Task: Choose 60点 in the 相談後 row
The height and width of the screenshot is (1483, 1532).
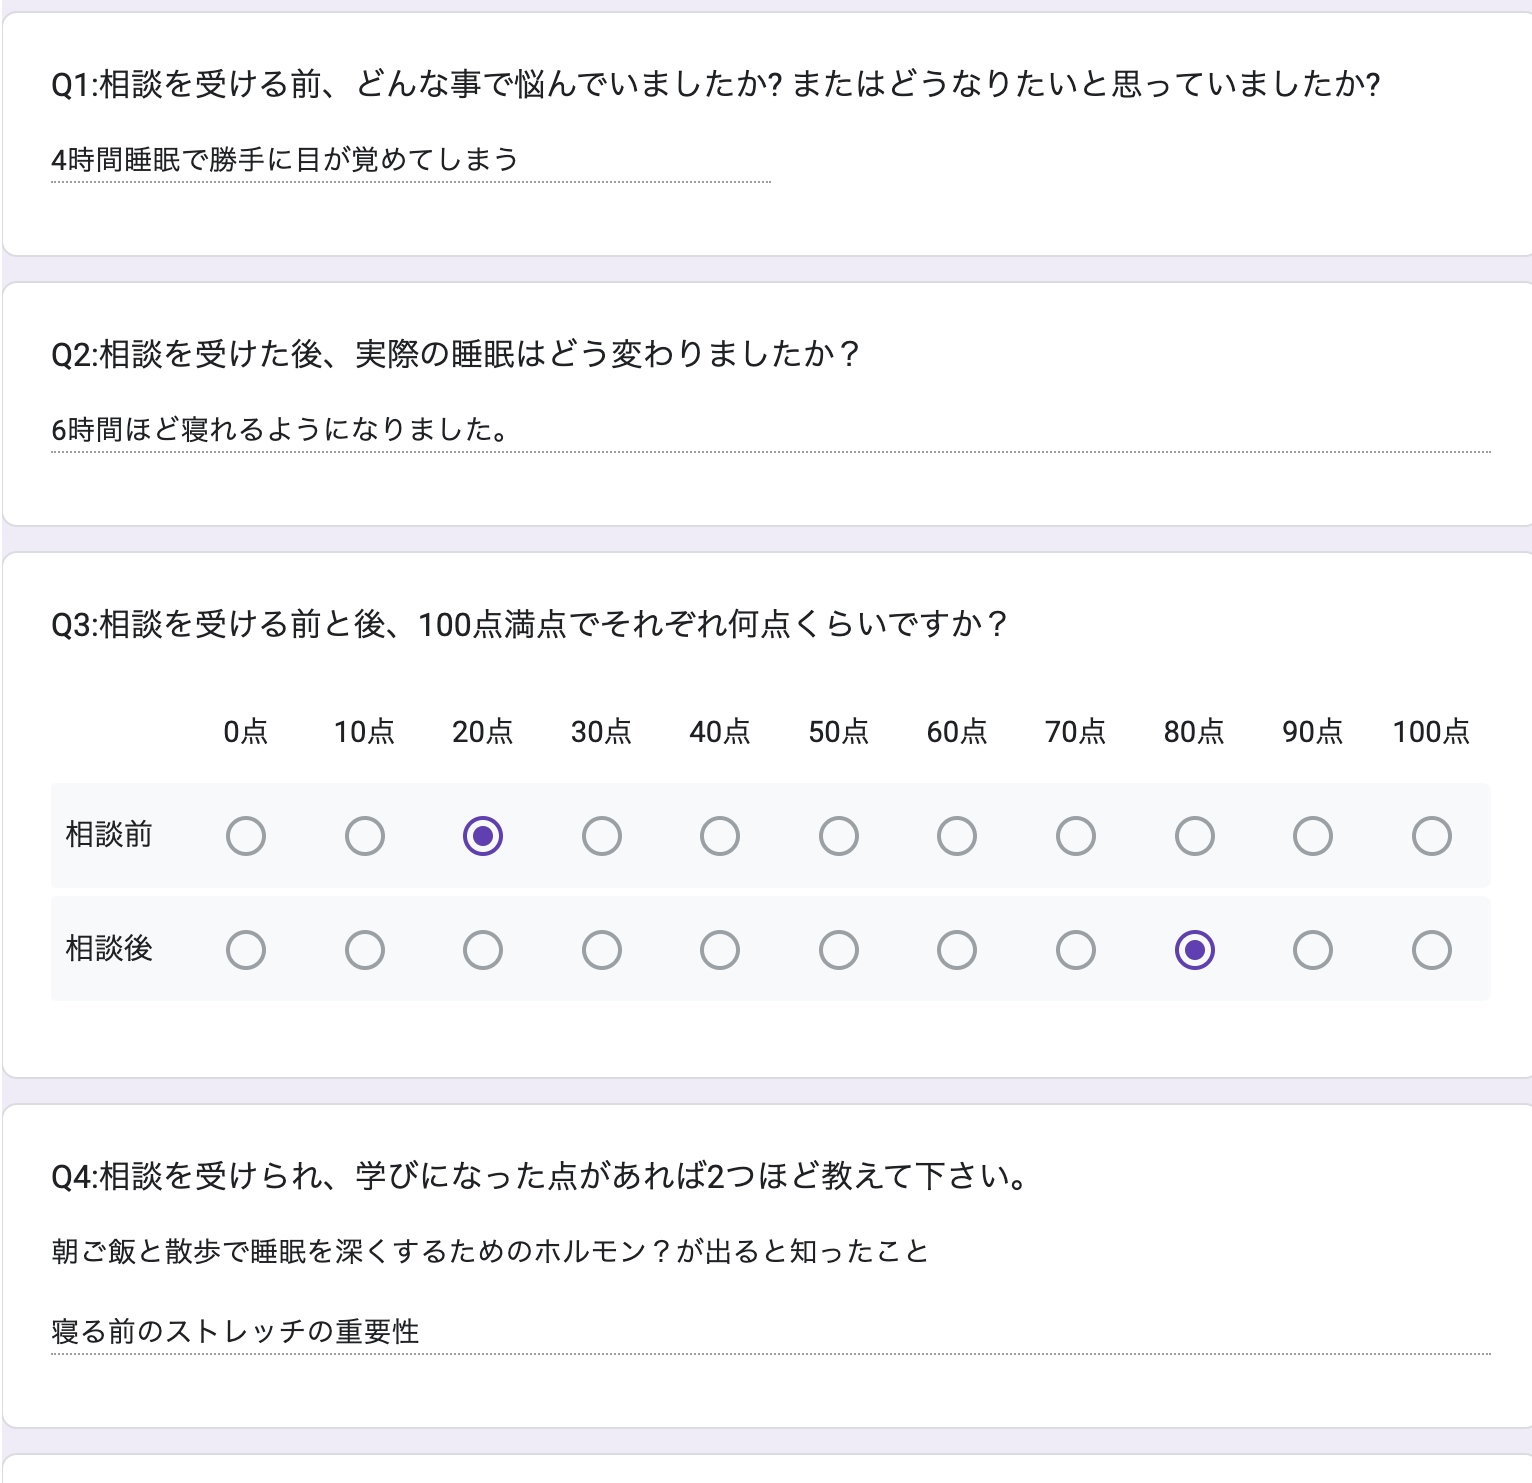Action: coord(957,950)
